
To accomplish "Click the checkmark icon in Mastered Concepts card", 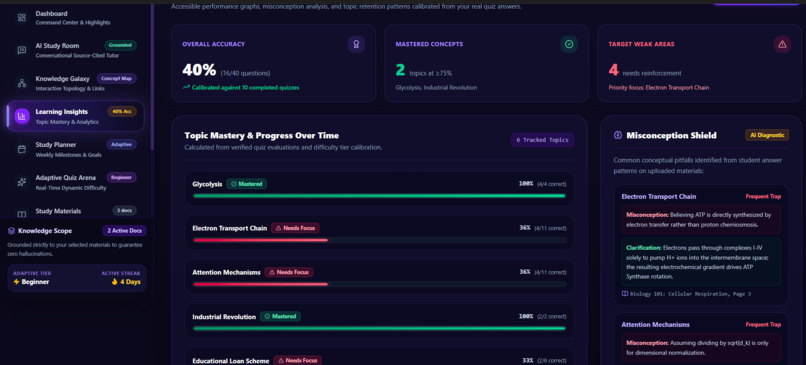I will pos(569,44).
